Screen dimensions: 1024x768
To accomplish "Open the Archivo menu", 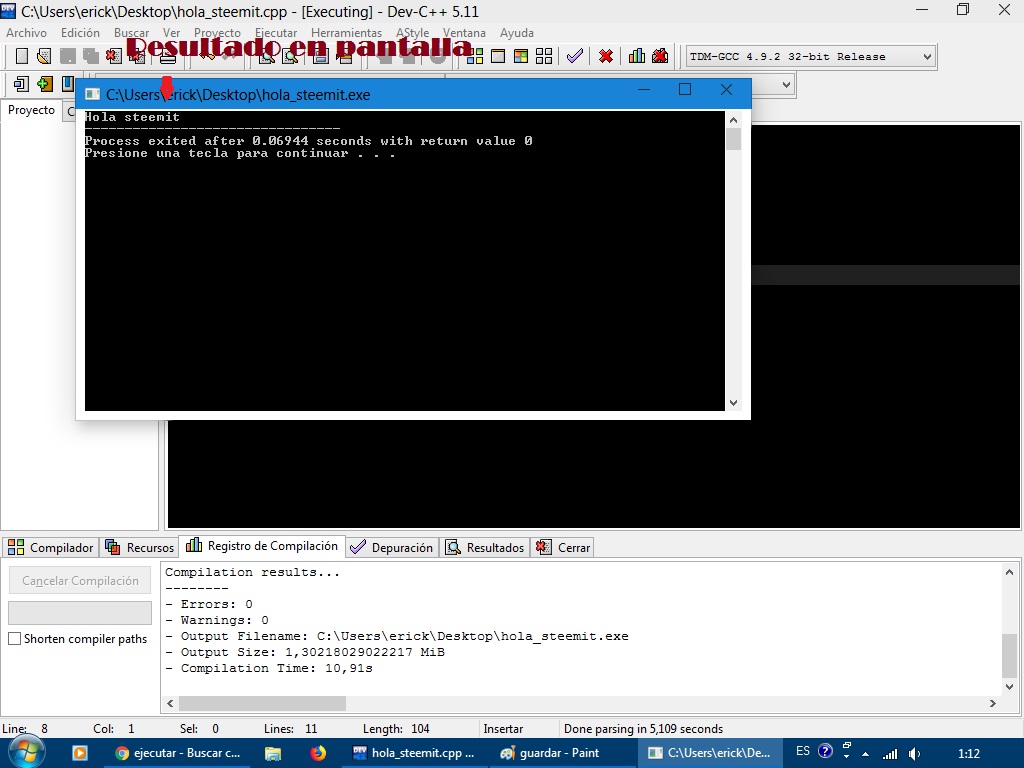I will click(27, 33).
